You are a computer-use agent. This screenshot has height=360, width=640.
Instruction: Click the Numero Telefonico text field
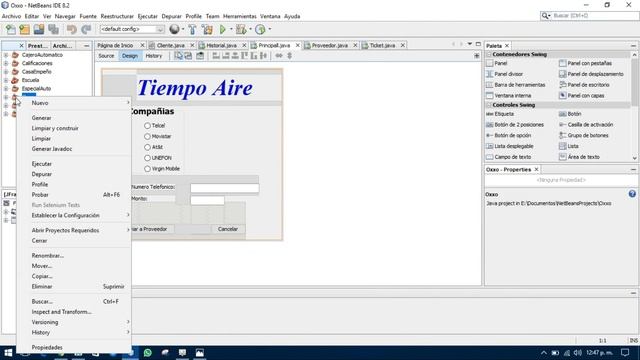pos(224,188)
